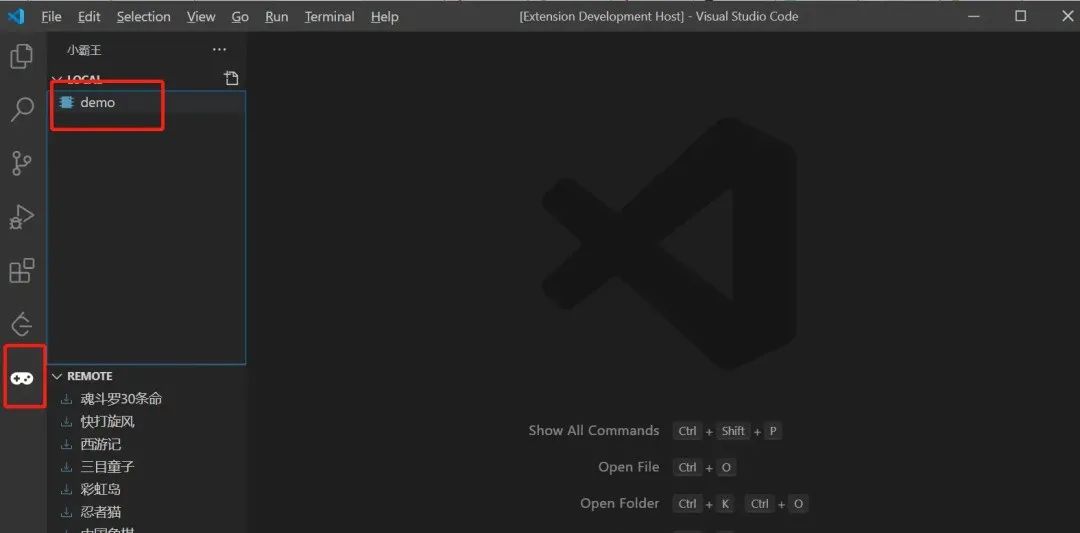Open the File menu
The height and width of the screenshot is (533, 1080).
[x=51, y=17]
